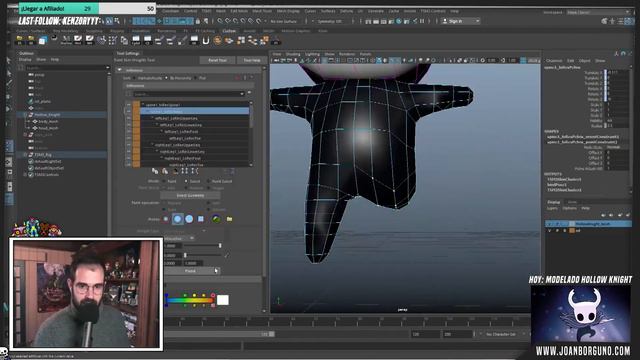Click the last image file brush profile icon
This screenshot has width=640, height=360.
click(216, 219)
